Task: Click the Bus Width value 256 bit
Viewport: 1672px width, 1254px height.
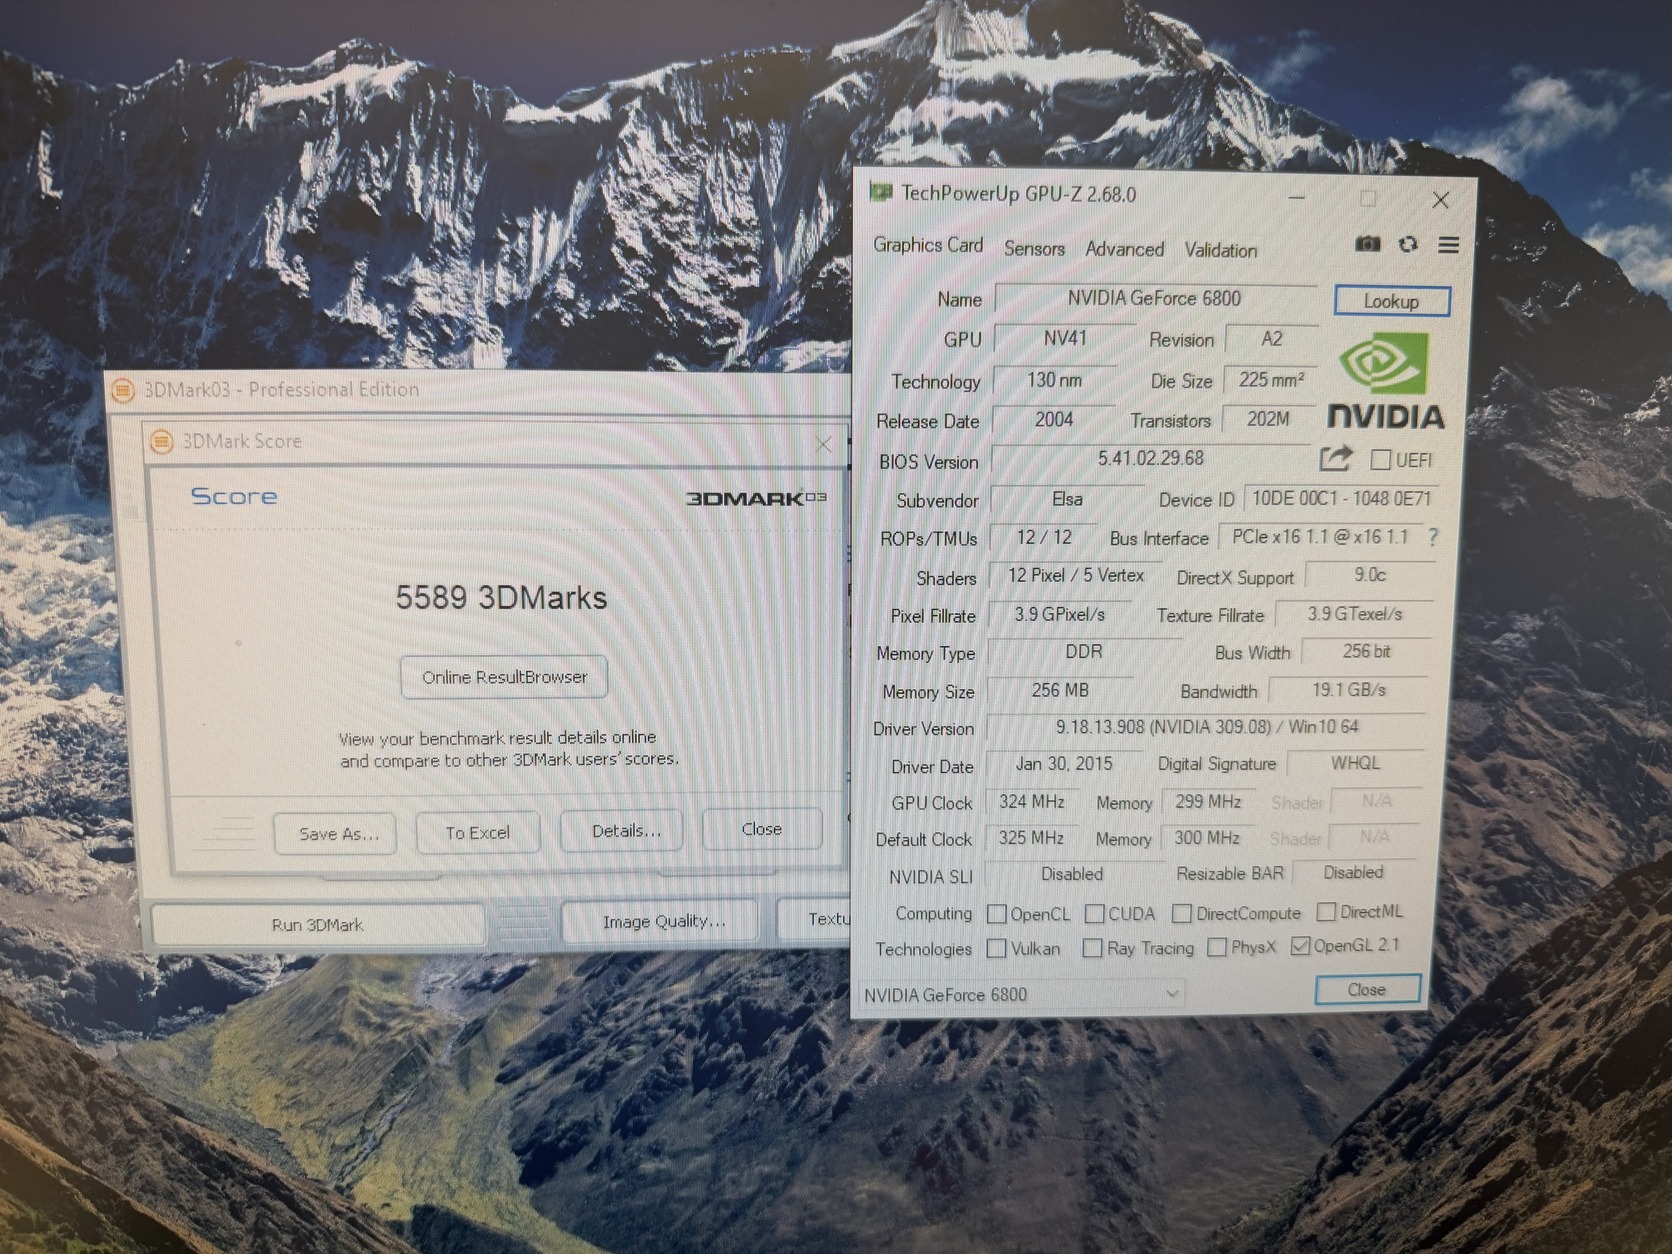Action: 1366,651
